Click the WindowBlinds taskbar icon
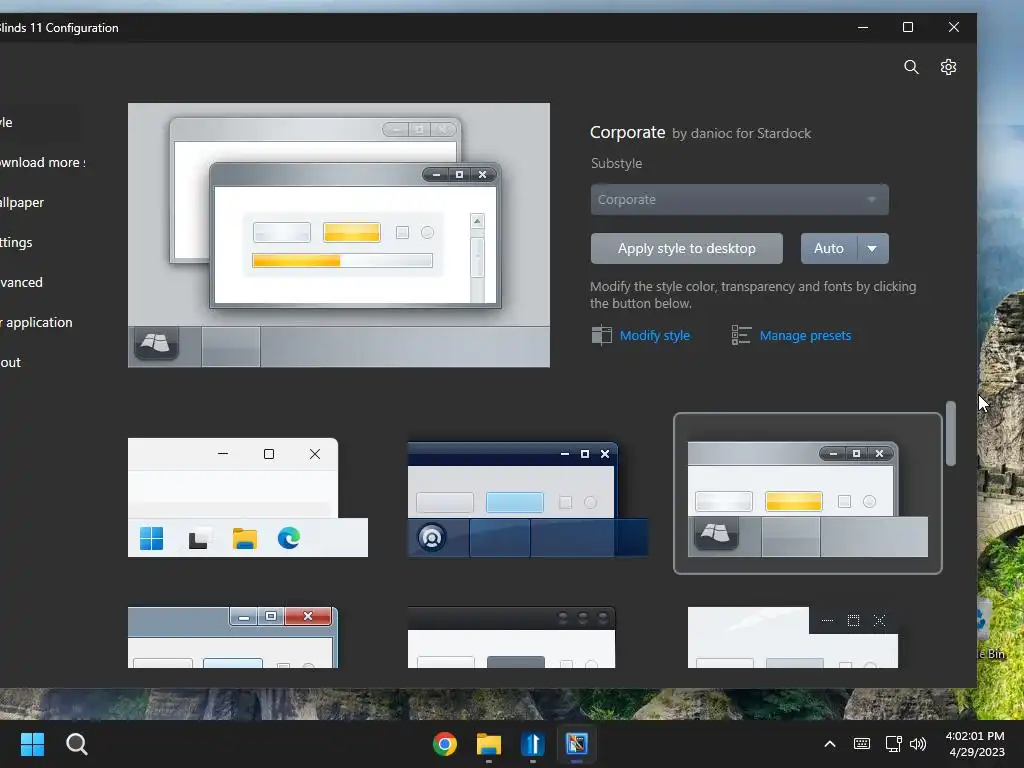 point(577,744)
